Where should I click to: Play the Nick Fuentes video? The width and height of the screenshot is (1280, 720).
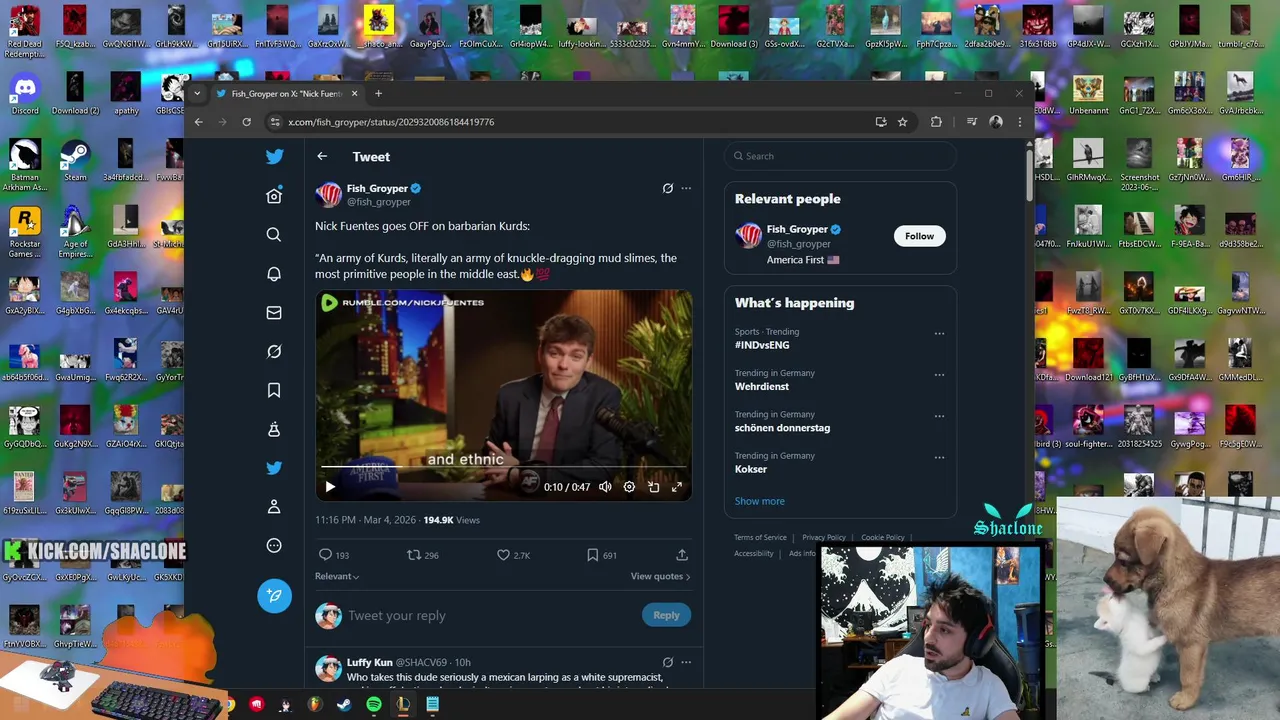pos(330,487)
